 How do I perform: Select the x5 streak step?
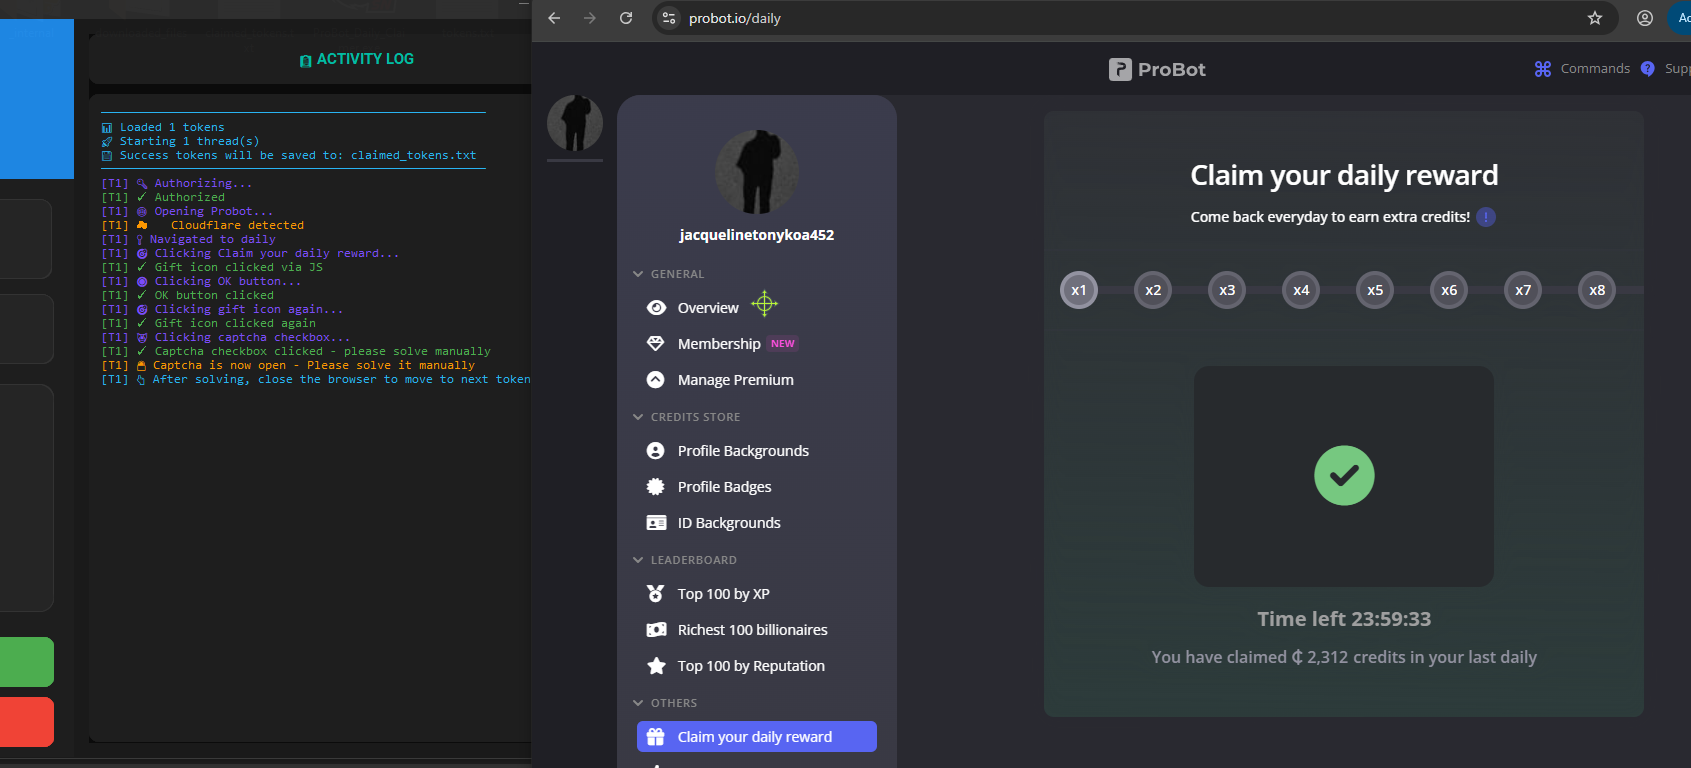(1375, 290)
